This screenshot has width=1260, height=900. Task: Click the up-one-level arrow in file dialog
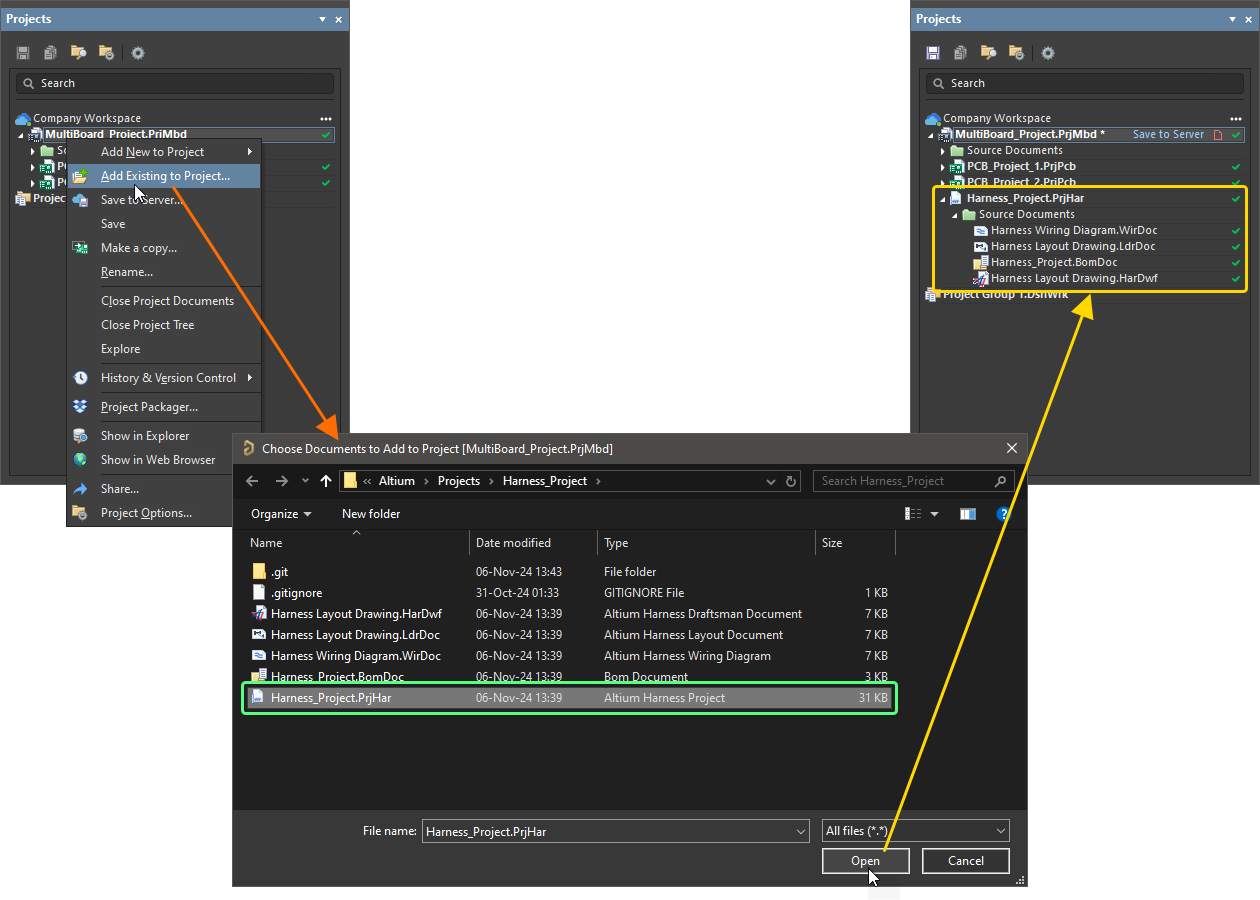(x=326, y=481)
